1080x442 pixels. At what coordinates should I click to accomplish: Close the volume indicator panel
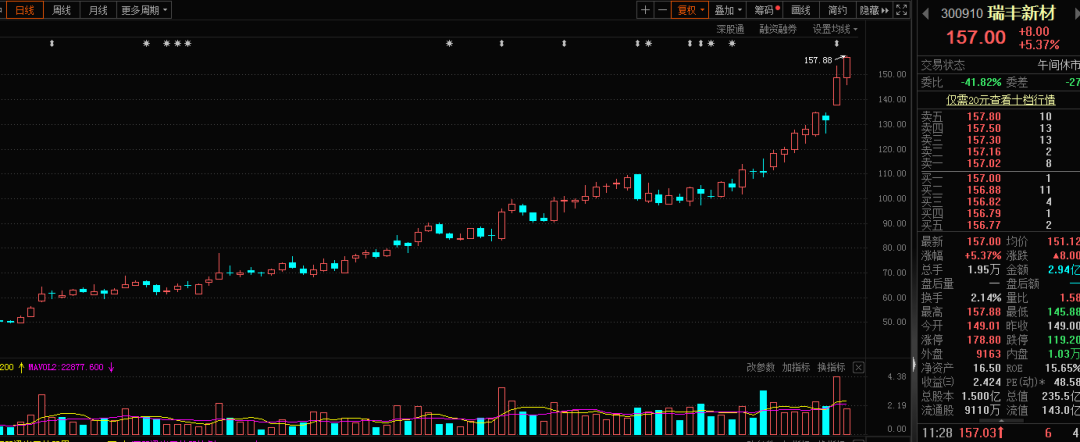pyautogui.click(x=859, y=367)
